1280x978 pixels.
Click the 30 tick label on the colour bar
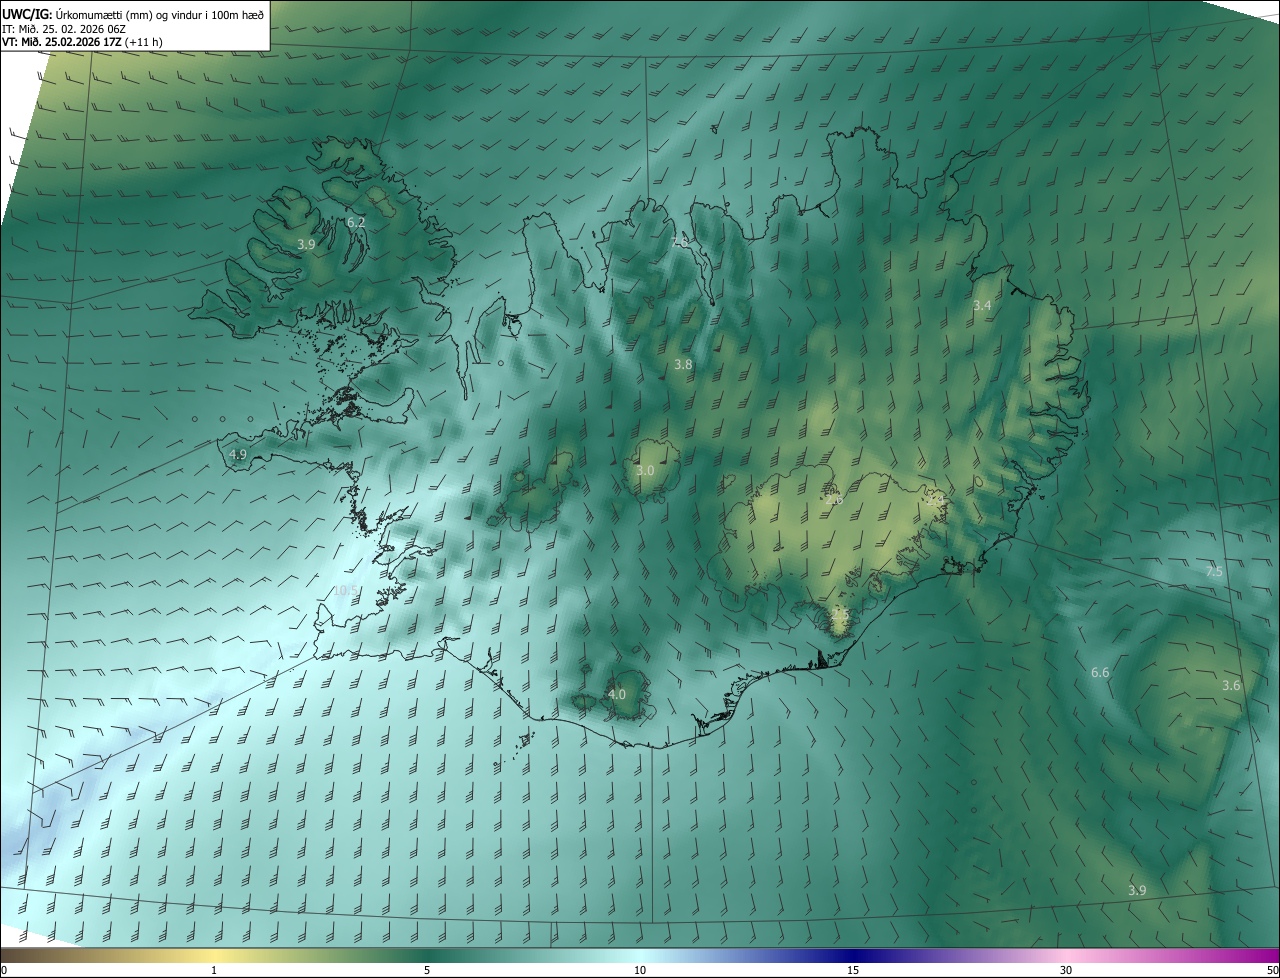1066,970
